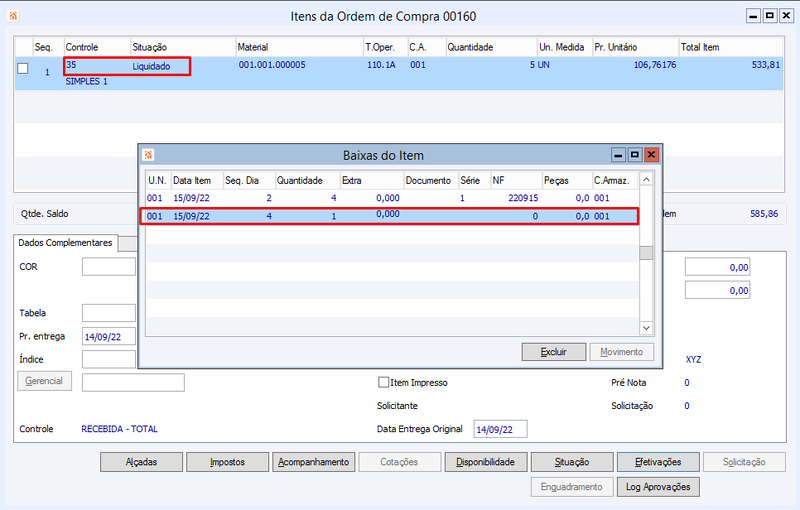Screen dimensions: 800x510
Task: Click the Série column header
Action: point(474,181)
